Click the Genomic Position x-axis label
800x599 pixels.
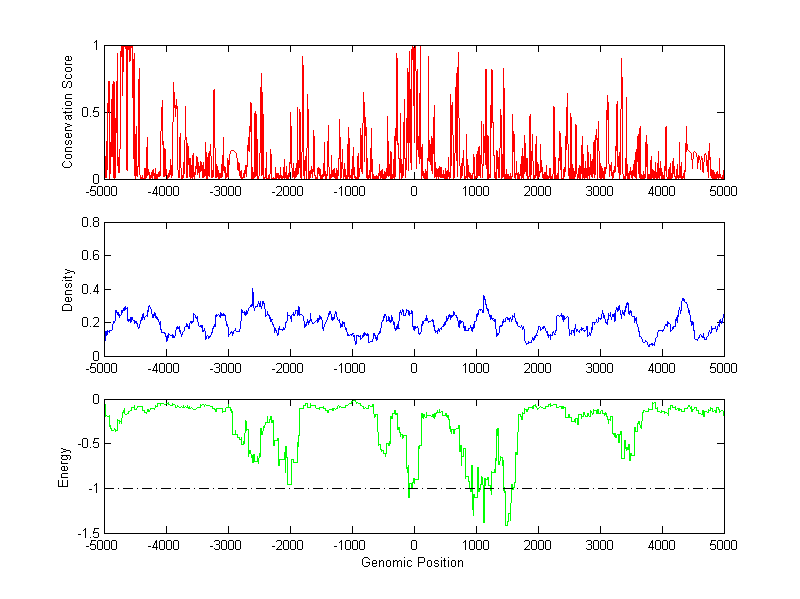[413, 562]
